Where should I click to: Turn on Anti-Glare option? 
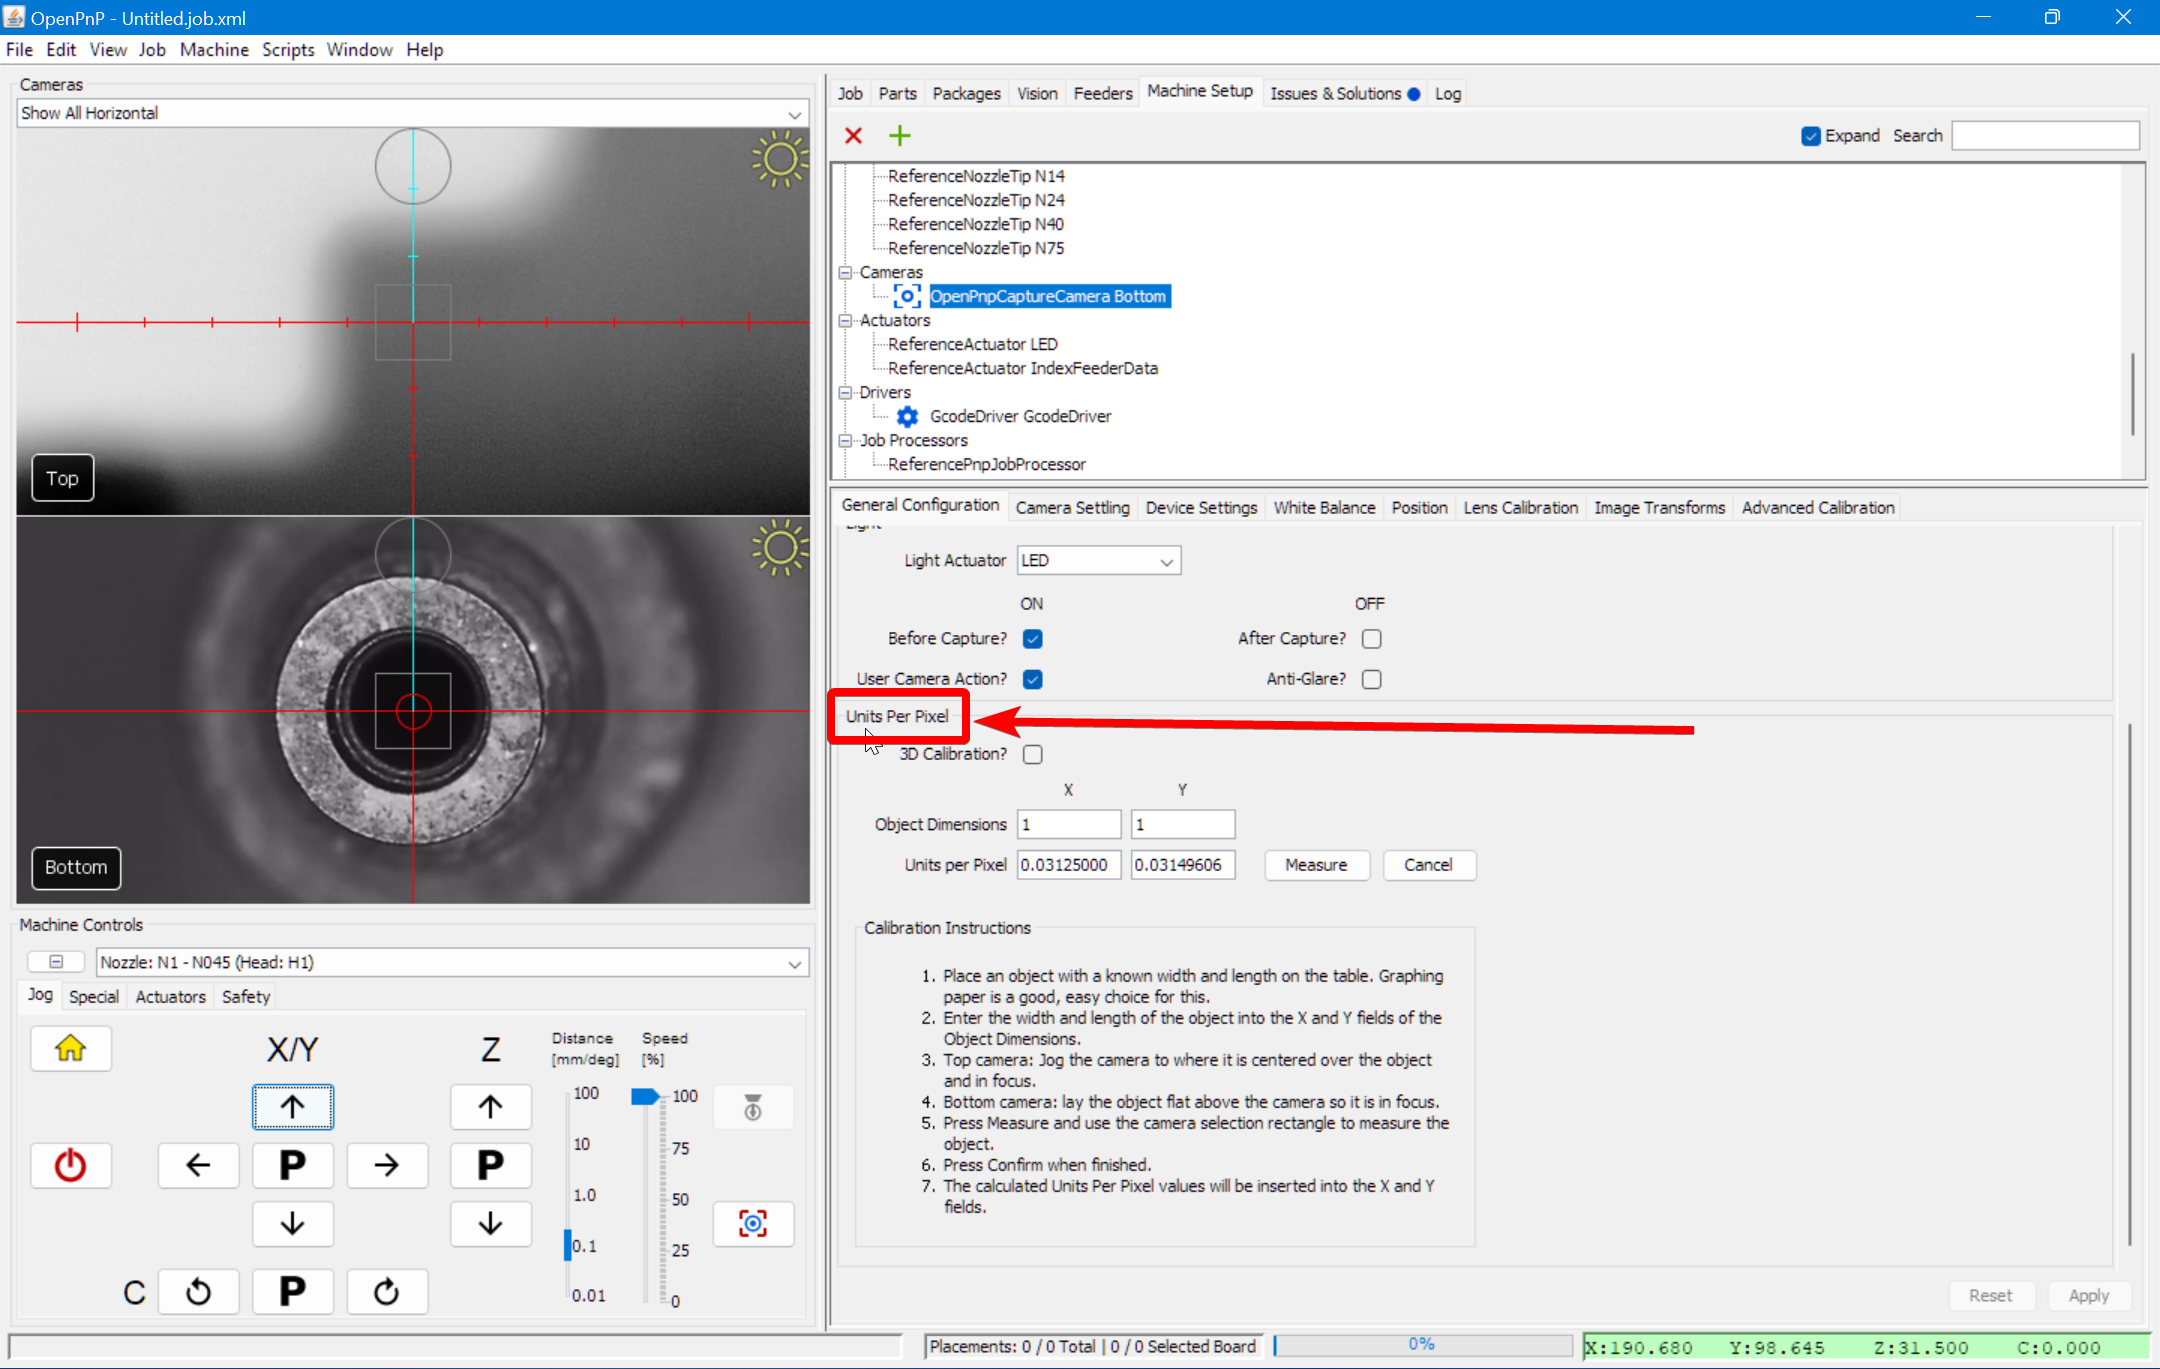[x=1371, y=678]
